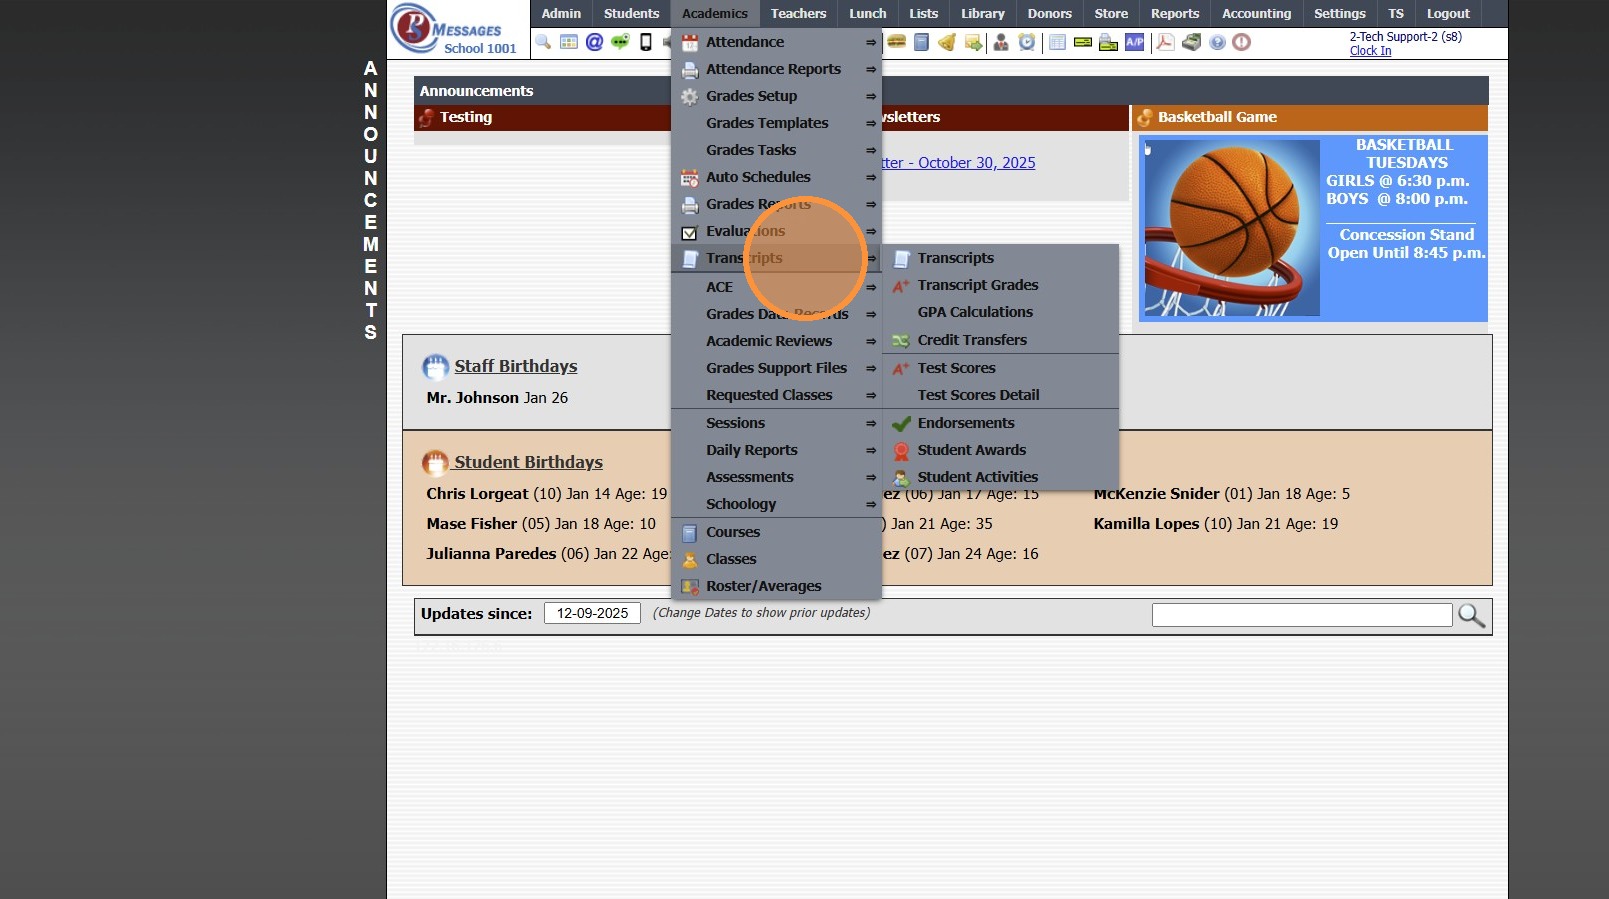Click the green checkmark icon beside Endorsements
The image size is (1609, 899).
pyautogui.click(x=901, y=423)
